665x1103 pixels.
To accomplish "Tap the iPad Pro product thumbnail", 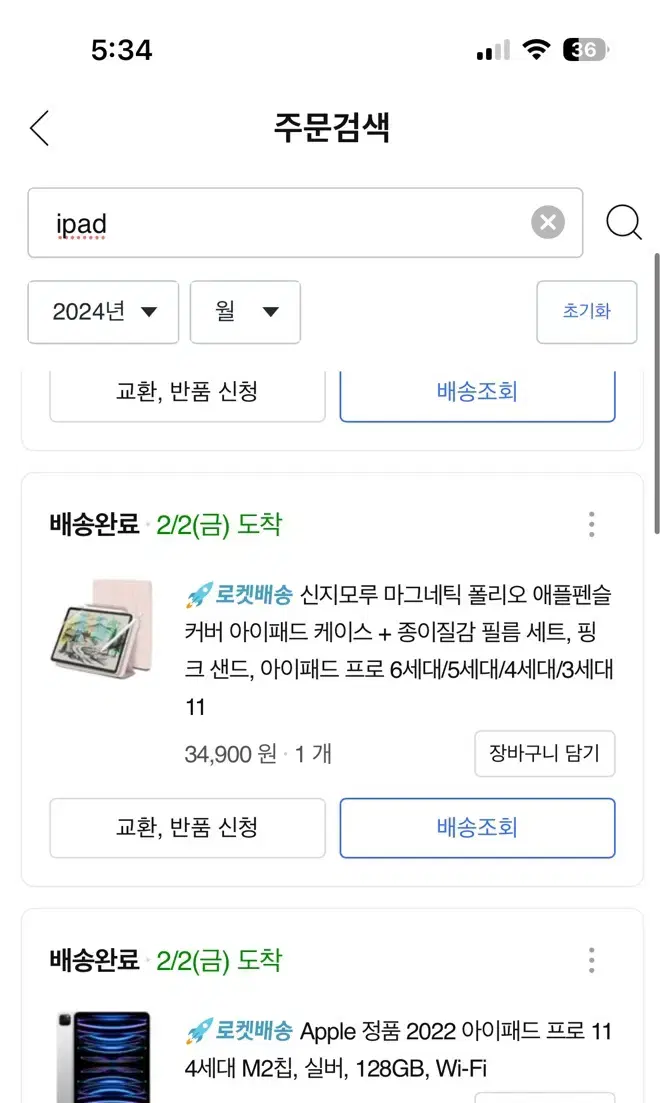I will (x=103, y=1057).
